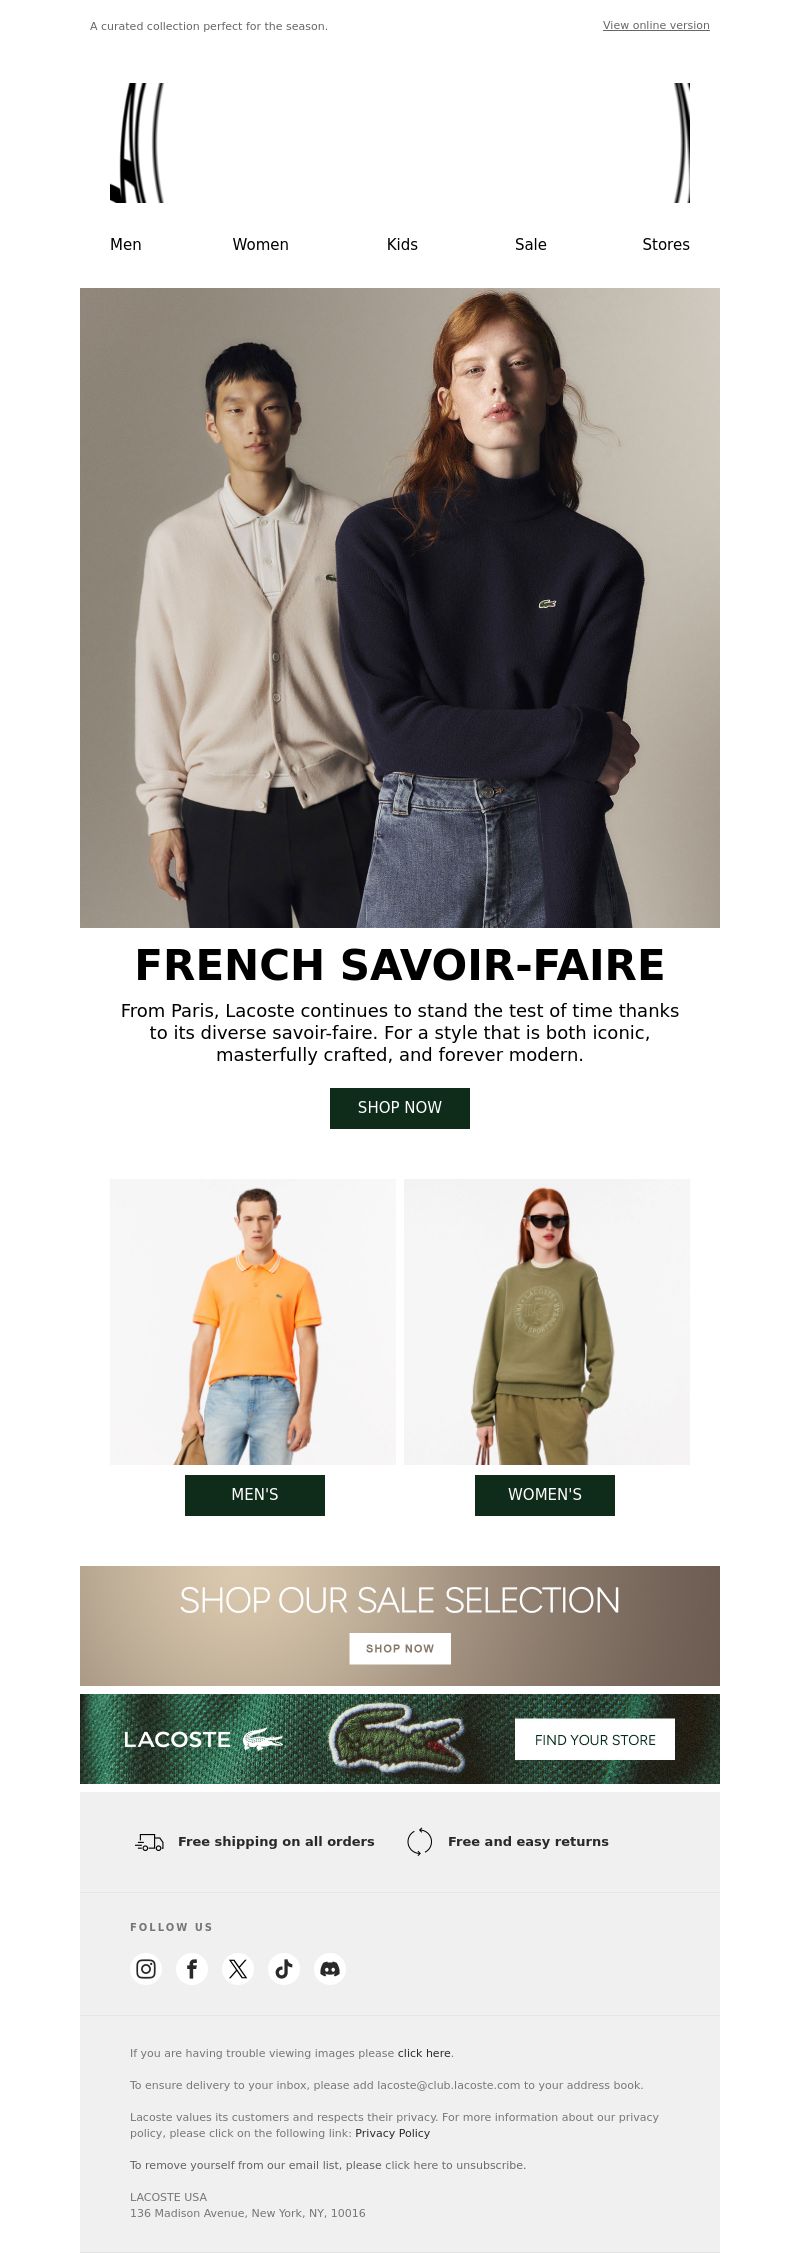This screenshot has height=2254, width=800.
Task: Open the Facebook social icon
Action: pyautogui.click(x=192, y=1969)
